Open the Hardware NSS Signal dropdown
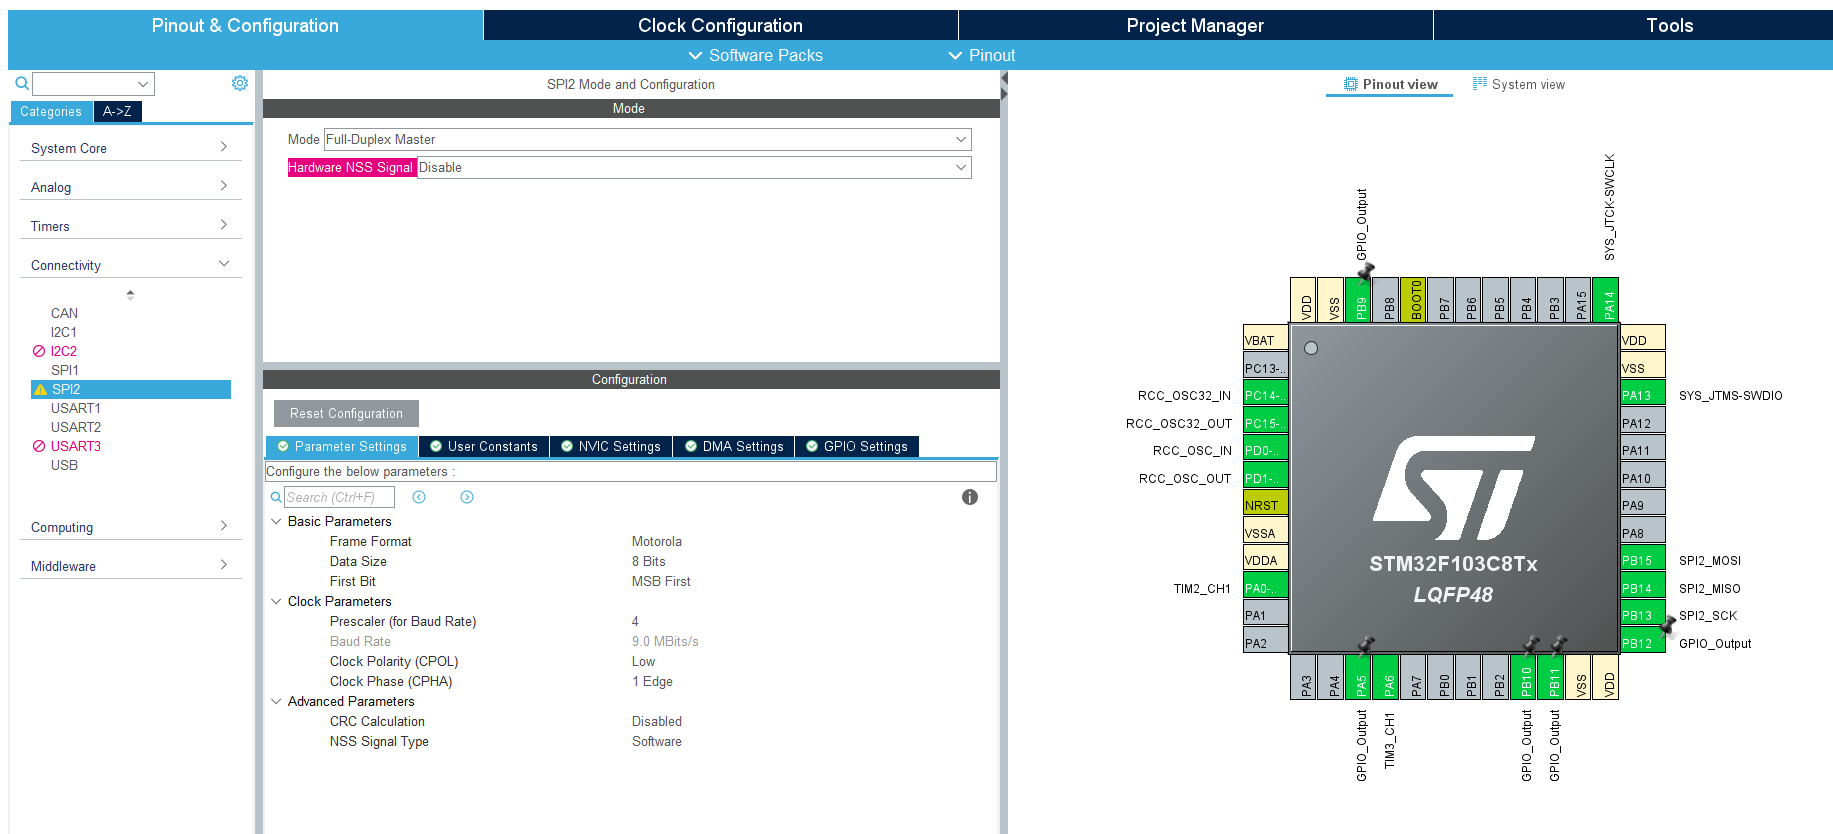 coord(694,167)
